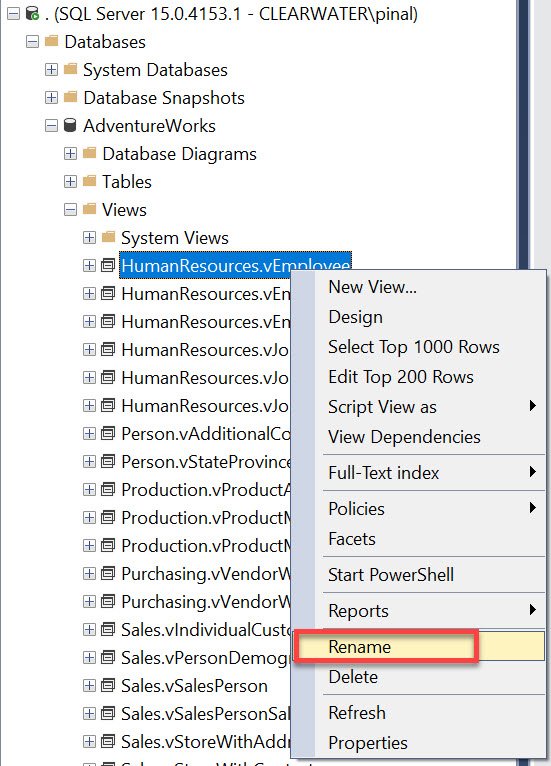This screenshot has width=551, height=766.
Task: Expand the System Databases node
Action: point(51,69)
